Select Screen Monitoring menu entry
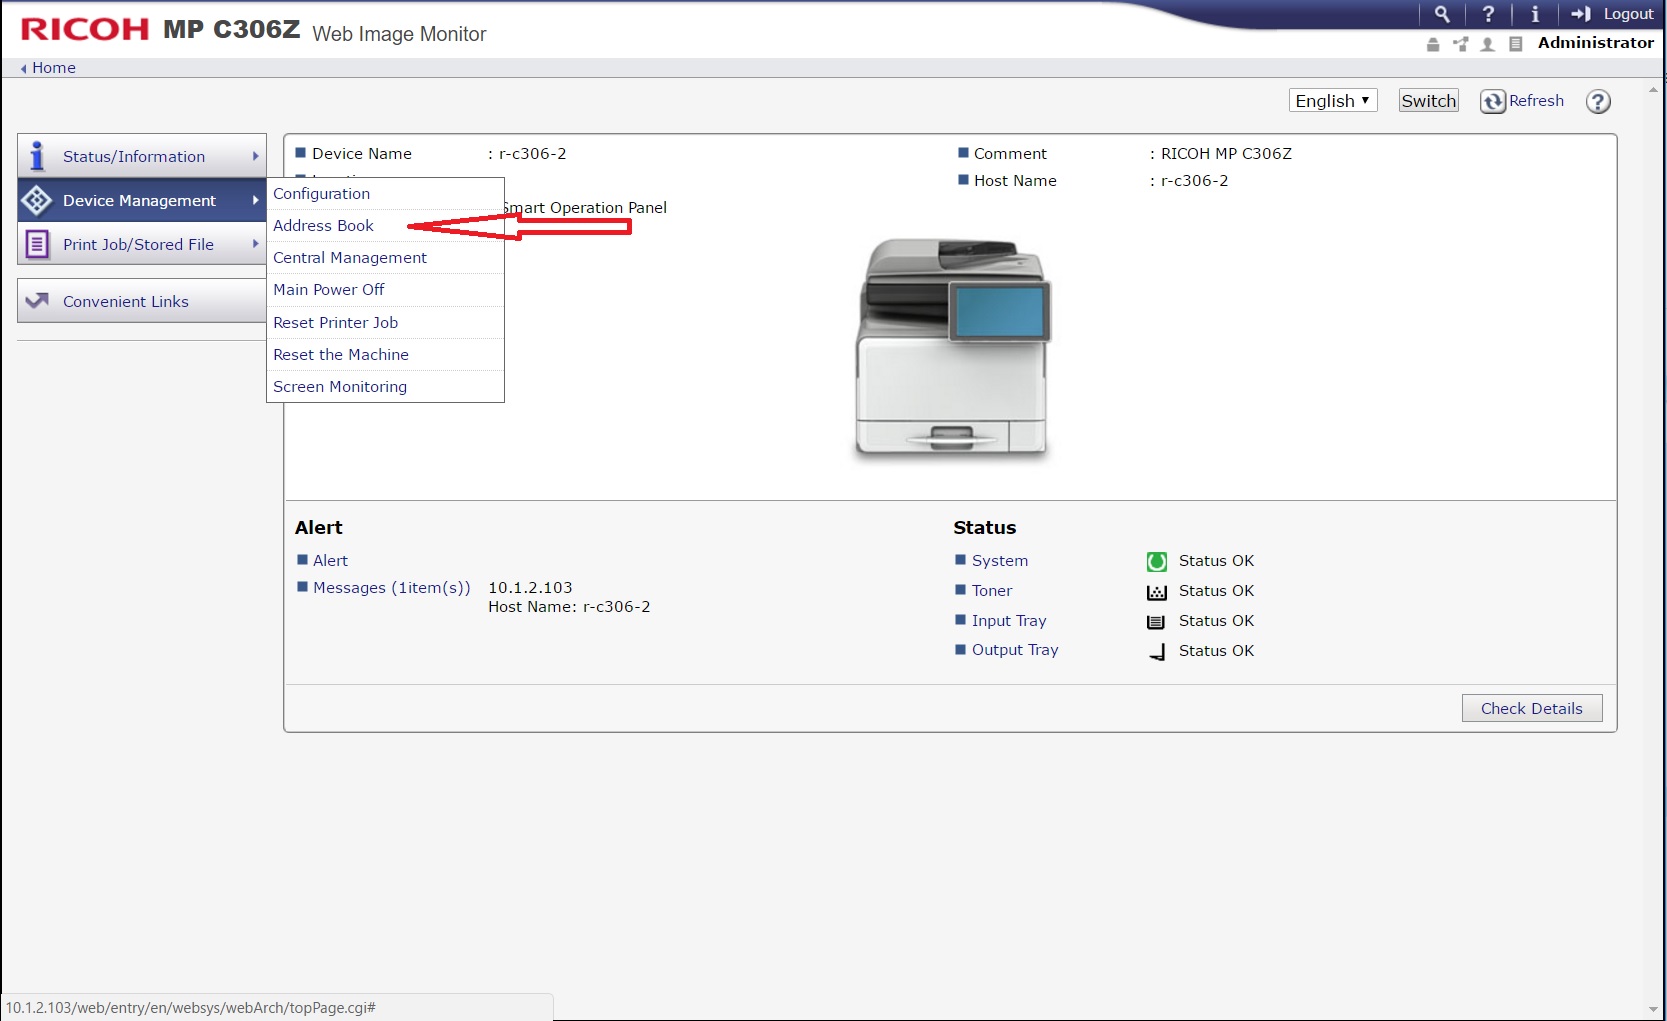This screenshot has width=1667, height=1021. click(340, 387)
